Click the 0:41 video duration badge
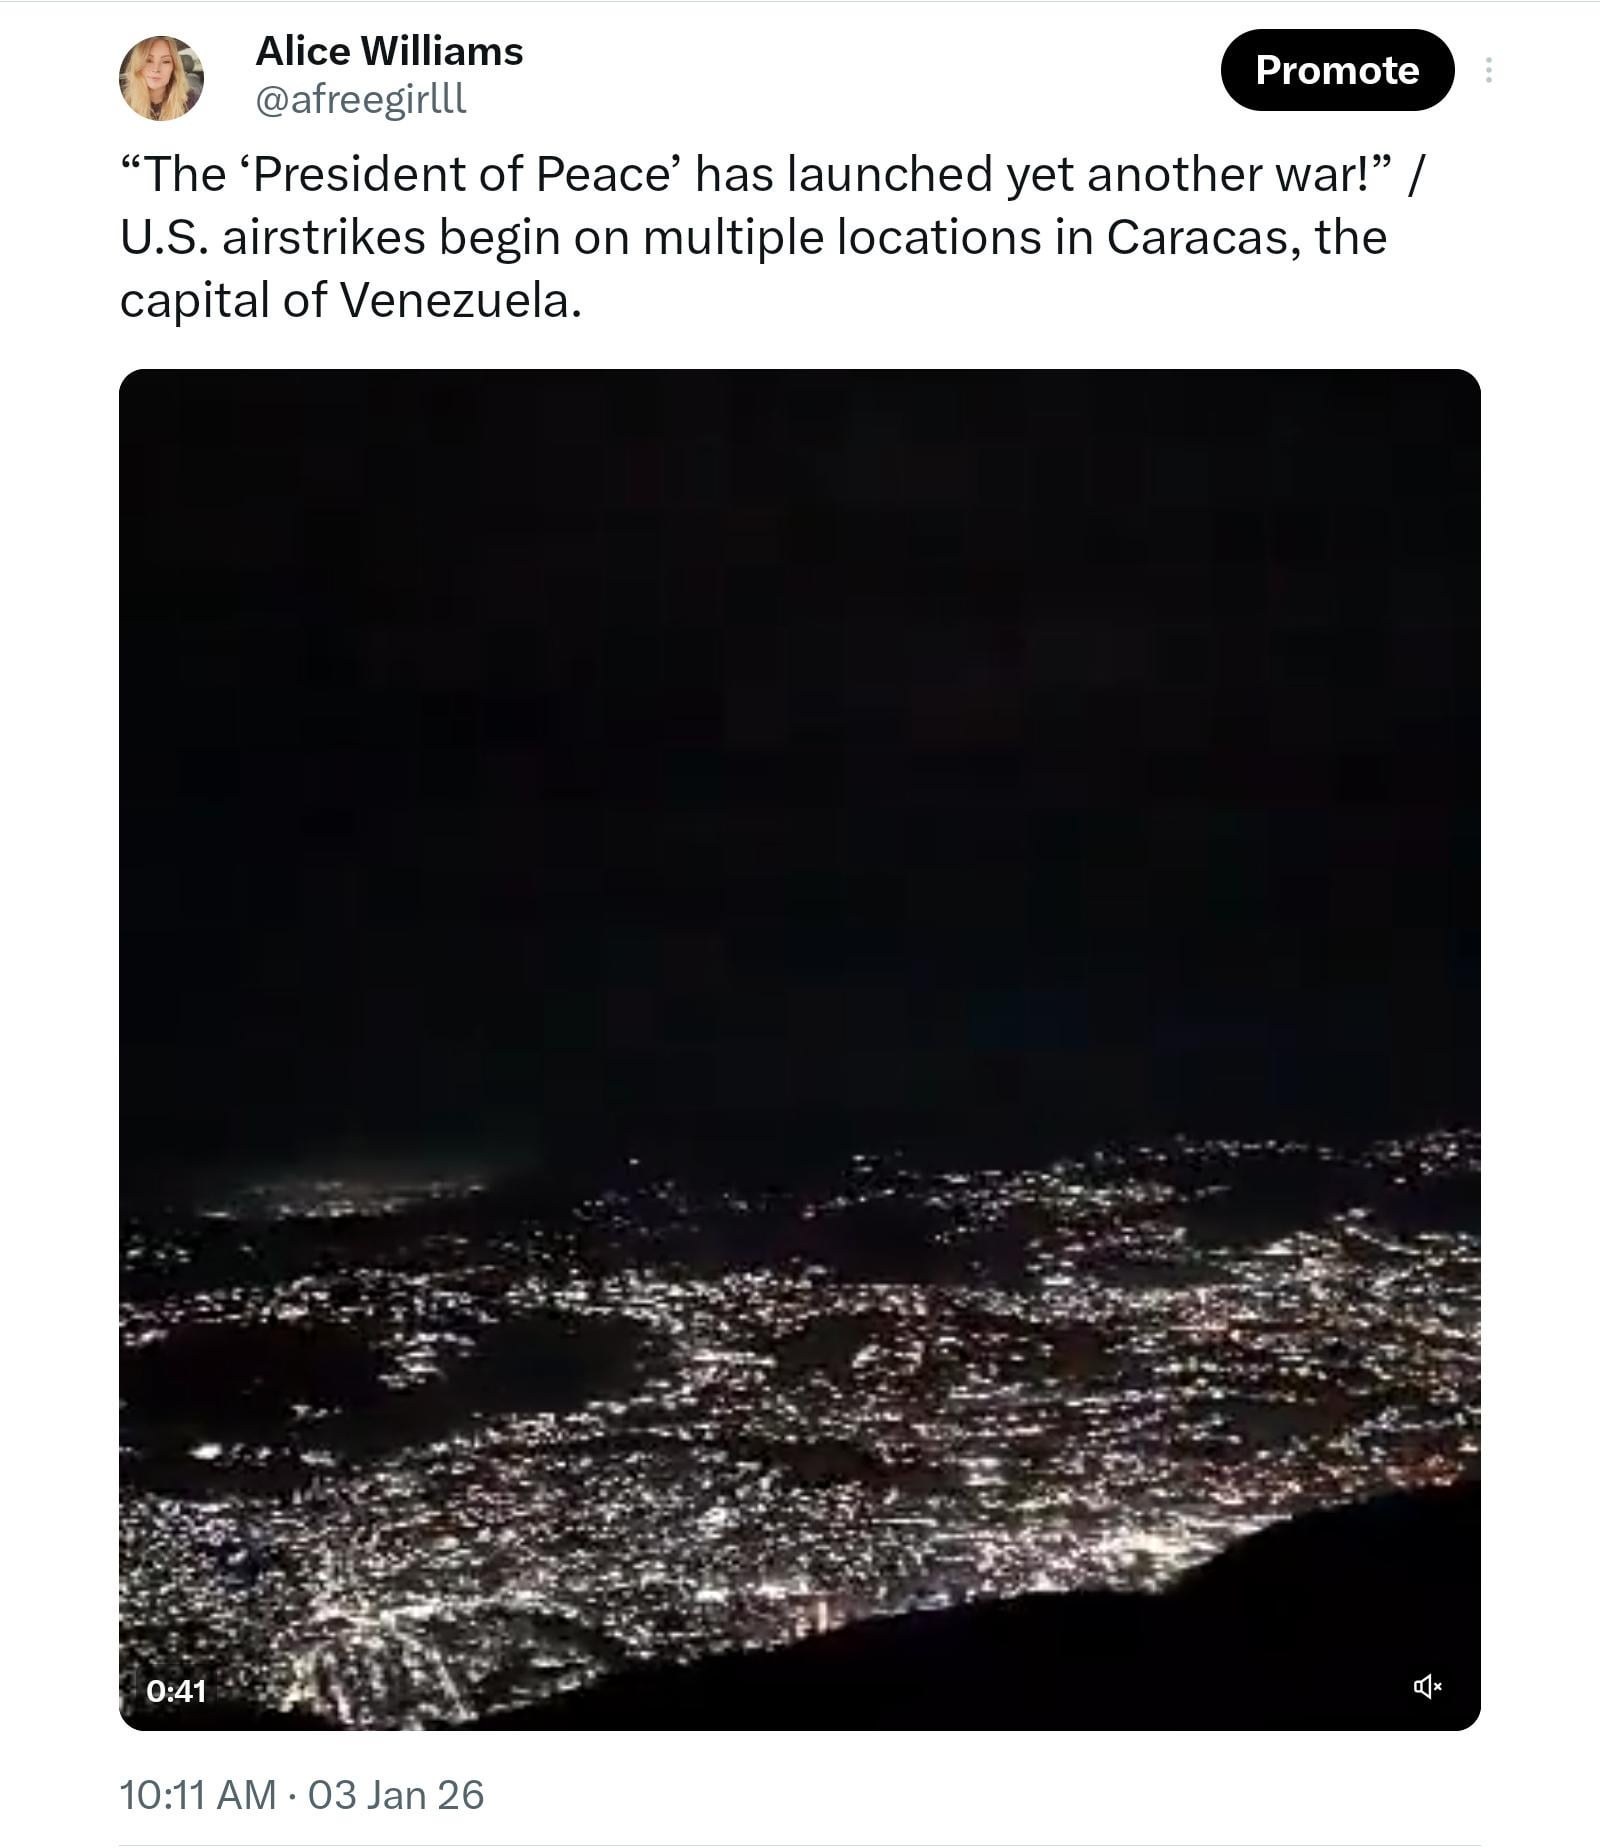This screenshot has width=1600, height=1848. click(x=176, y=1690)
